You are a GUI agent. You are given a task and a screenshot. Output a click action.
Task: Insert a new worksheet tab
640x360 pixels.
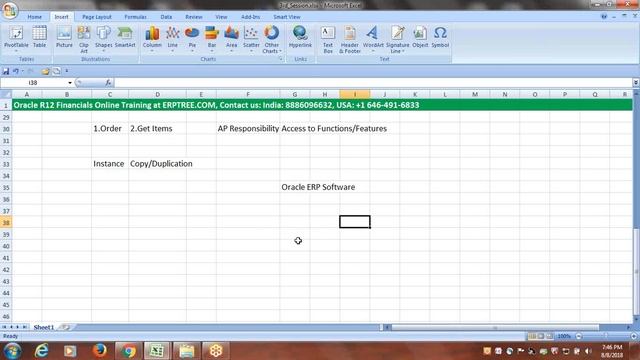point(65,327)
